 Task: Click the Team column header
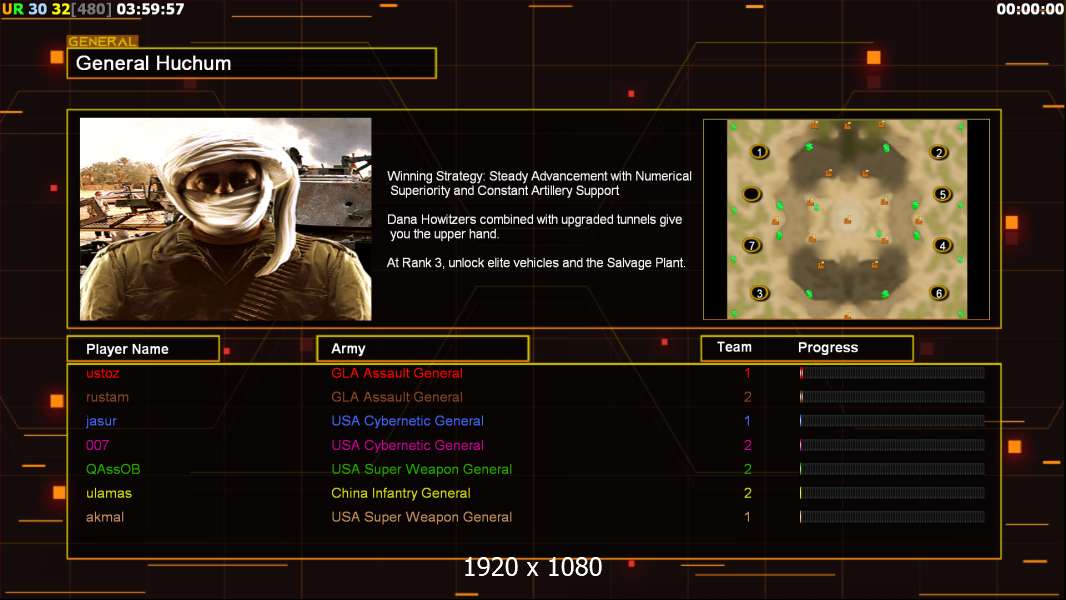click(x=734, y=347)
